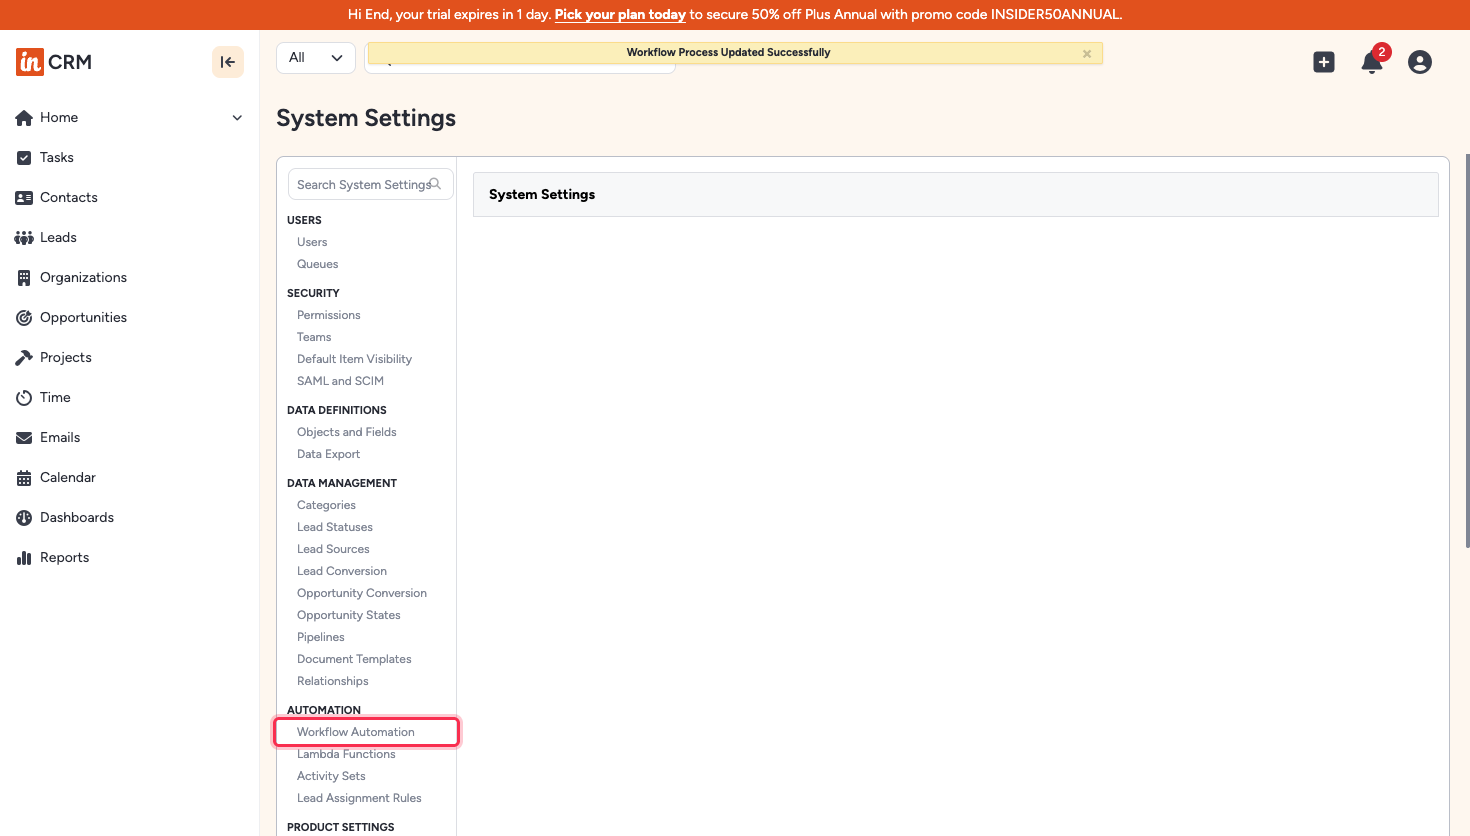1470x836 pixels.
Task: Open Objects and Fields
Action: click(x=346, y=432)
